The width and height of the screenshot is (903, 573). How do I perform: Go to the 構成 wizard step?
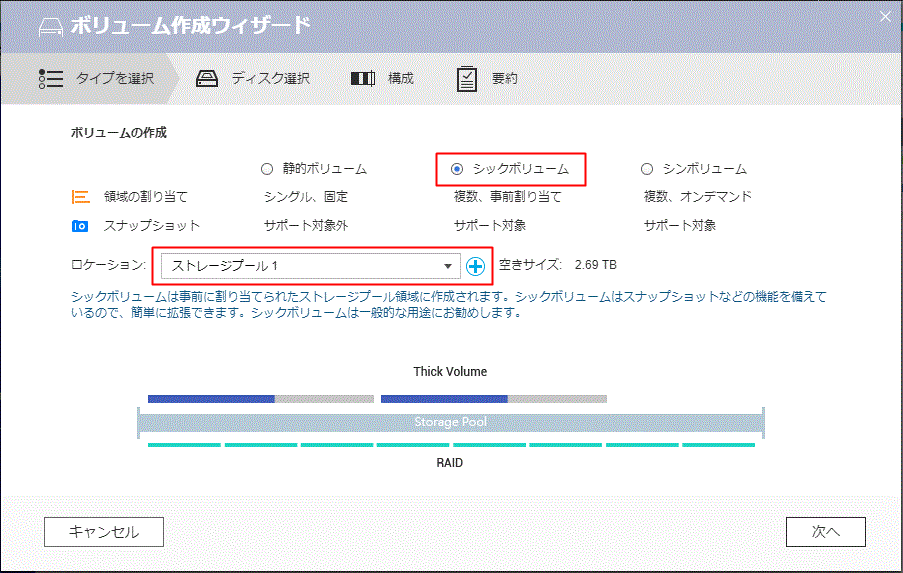coord(382,78)
